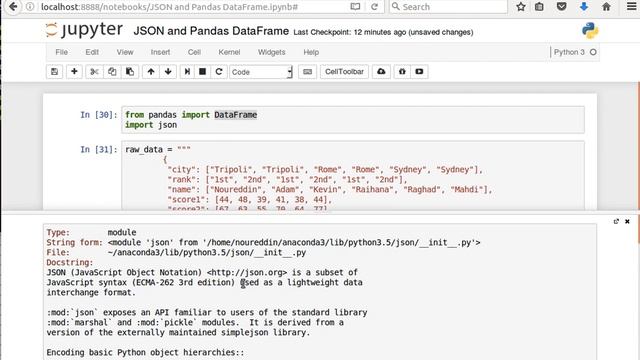Open the downloads arrow icon
640x360 pixels.
[584, 7]
